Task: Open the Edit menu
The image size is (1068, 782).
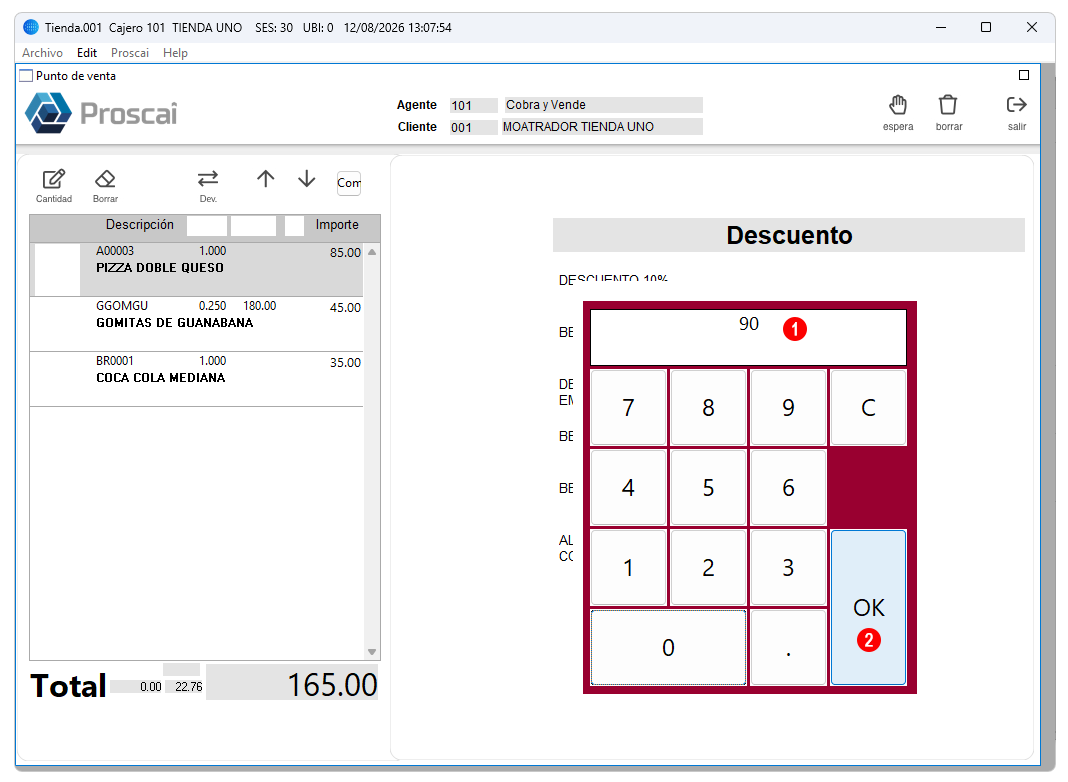Action: click(87, 52)
